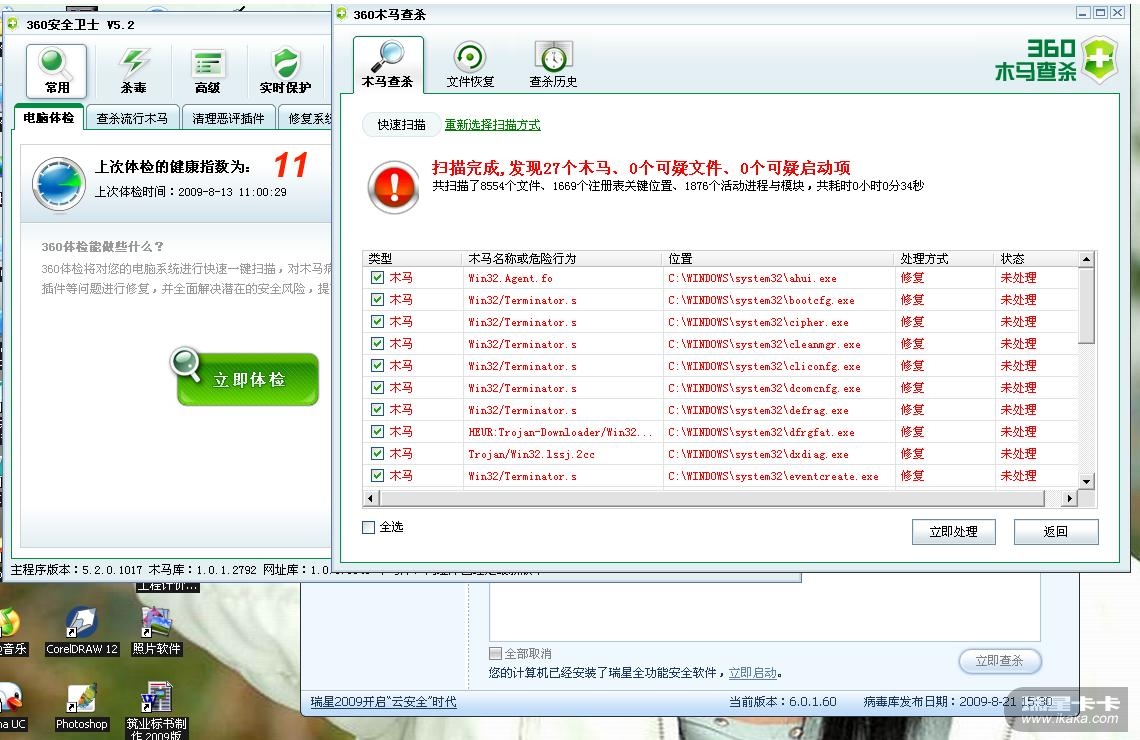The height and width of the screenshot is (740, 1140).
Task: Click the 修复 action in the dxdiag.exe row
Action: tap(912, 454)
